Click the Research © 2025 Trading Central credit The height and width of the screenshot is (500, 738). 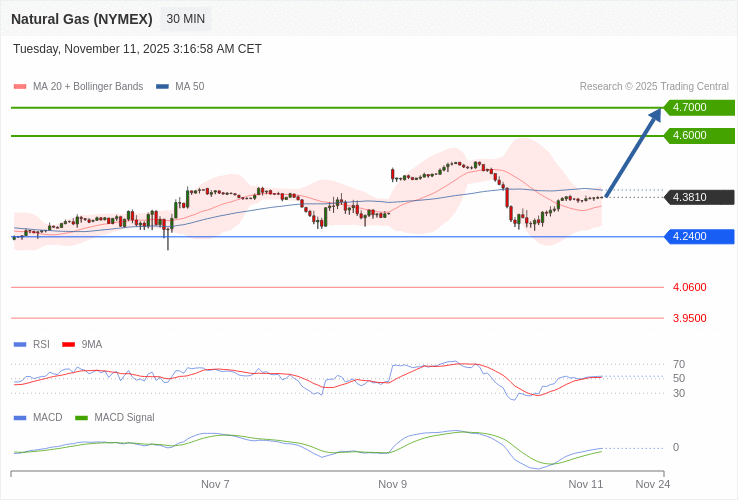[x=654, y=87]
